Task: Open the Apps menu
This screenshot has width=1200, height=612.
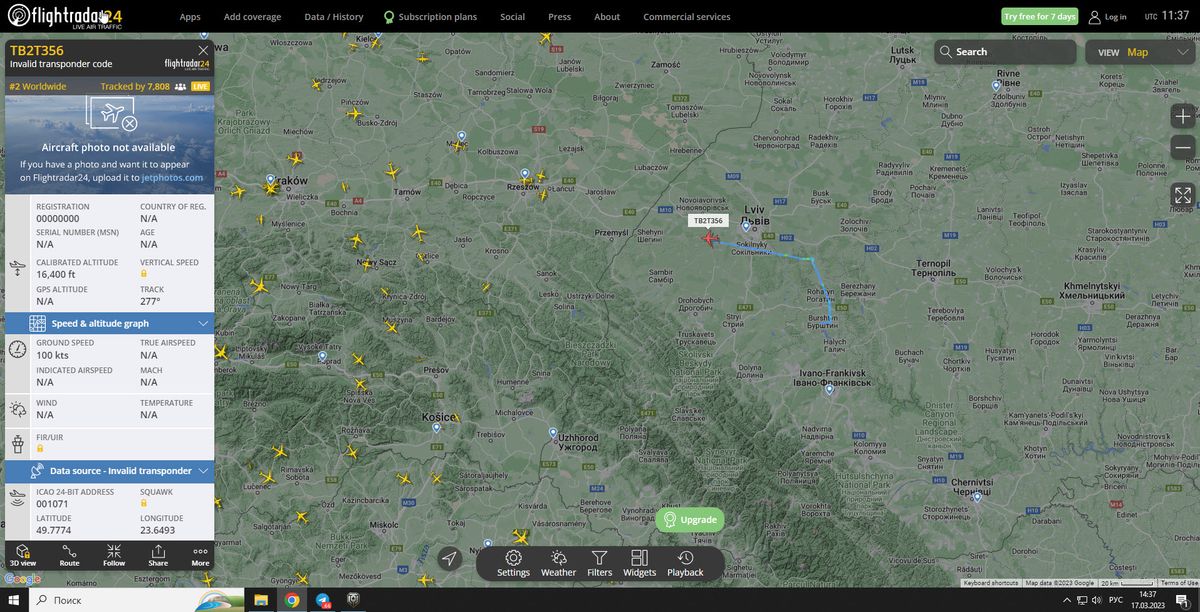Action: (190, 17)
